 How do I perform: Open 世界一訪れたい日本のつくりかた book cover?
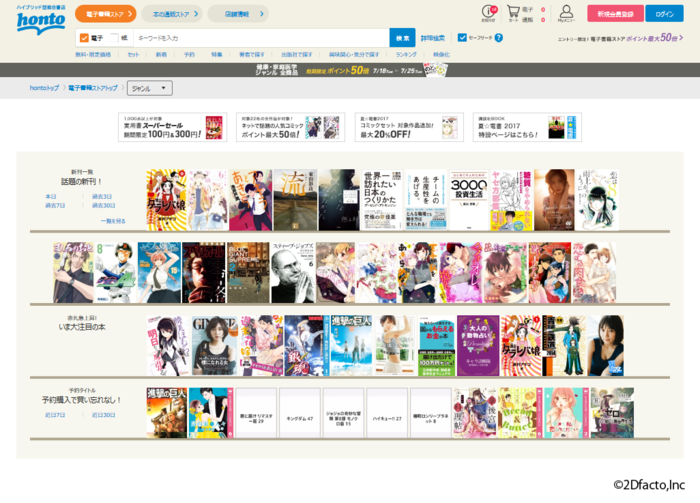coord(381,200)
